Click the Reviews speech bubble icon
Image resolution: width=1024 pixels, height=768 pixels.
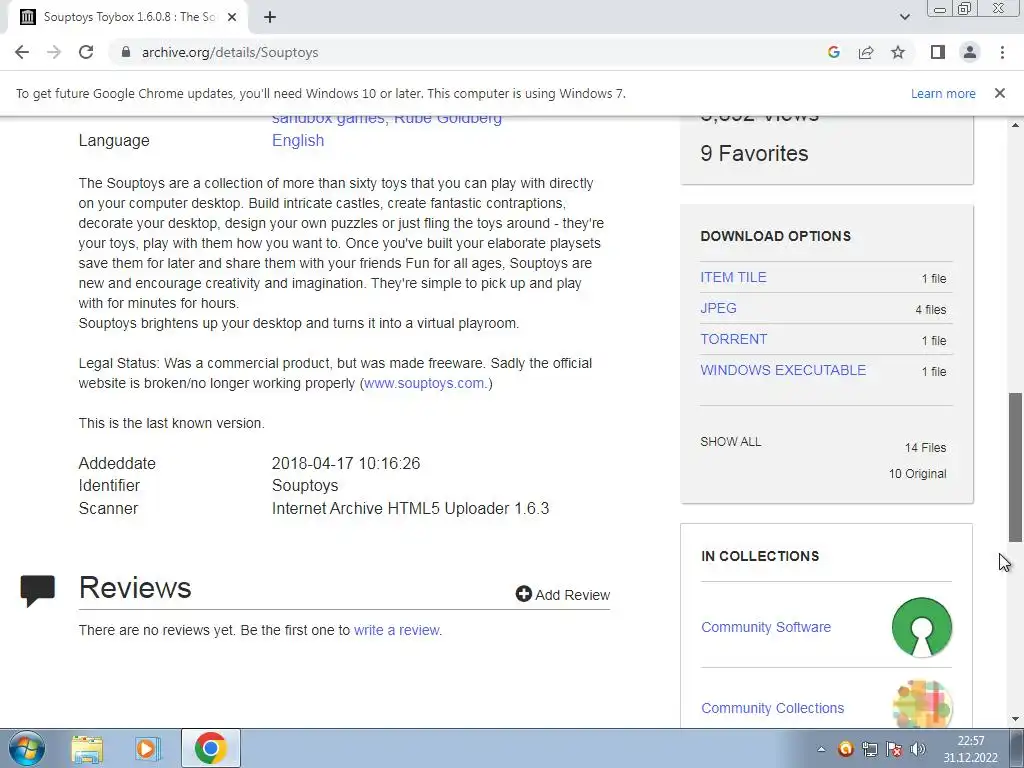[x=38, y=590]
